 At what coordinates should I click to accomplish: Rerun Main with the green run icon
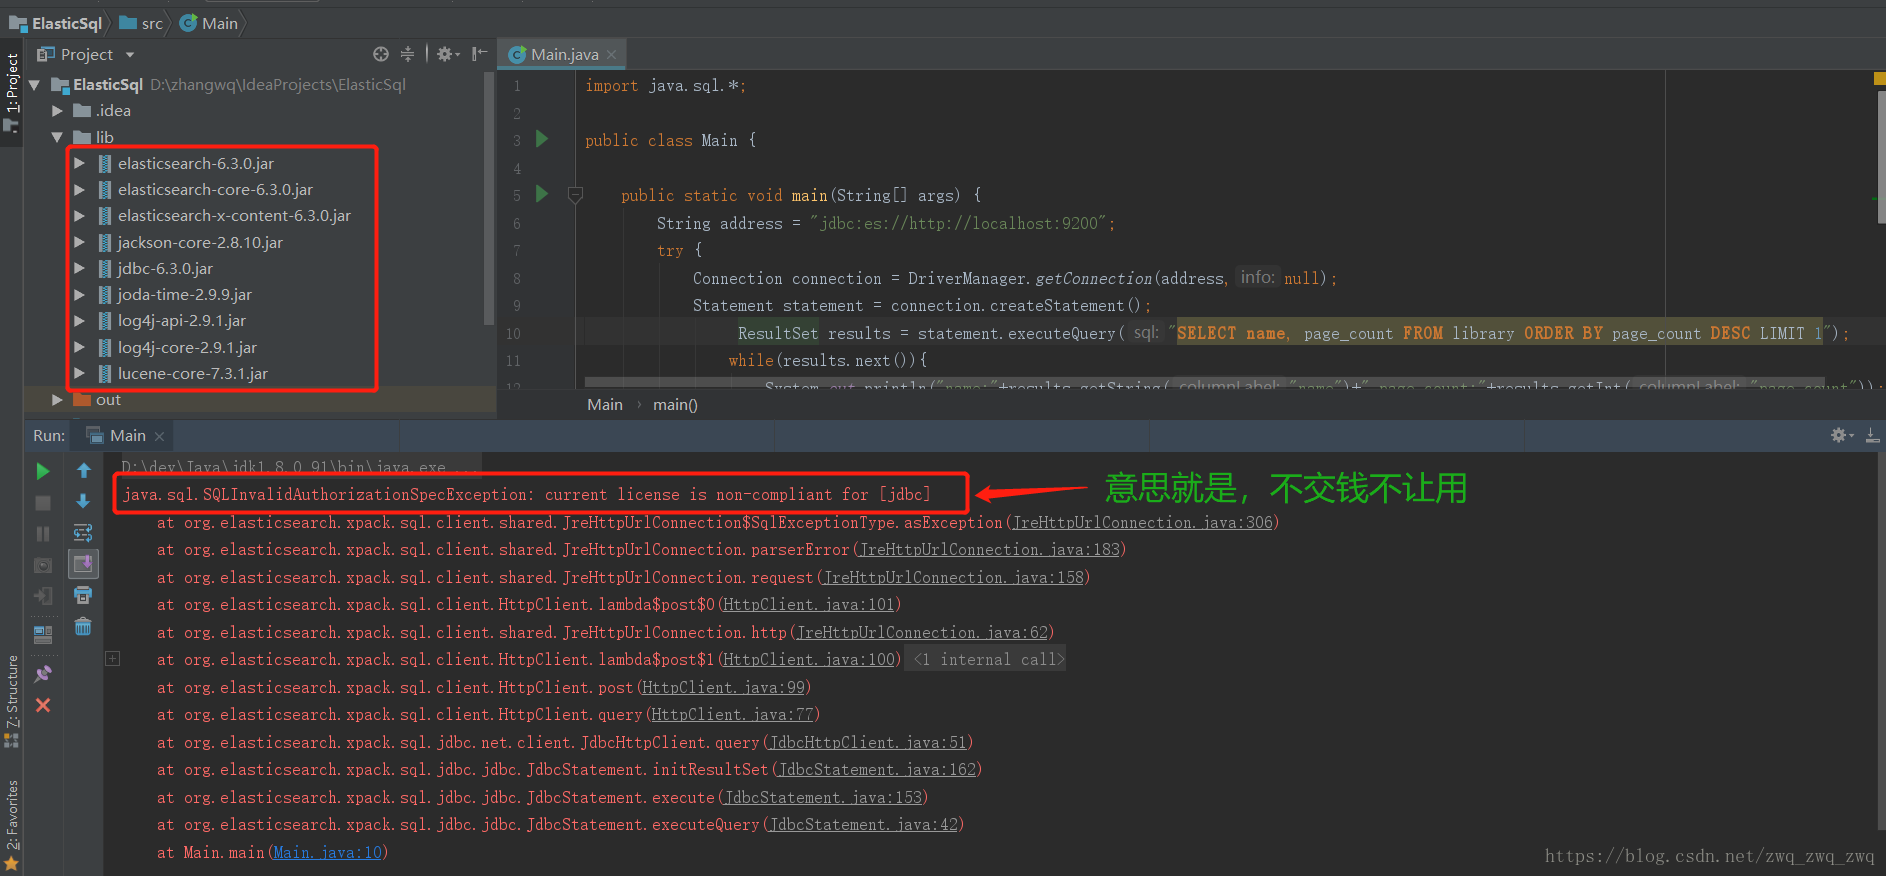coord(43,471)
